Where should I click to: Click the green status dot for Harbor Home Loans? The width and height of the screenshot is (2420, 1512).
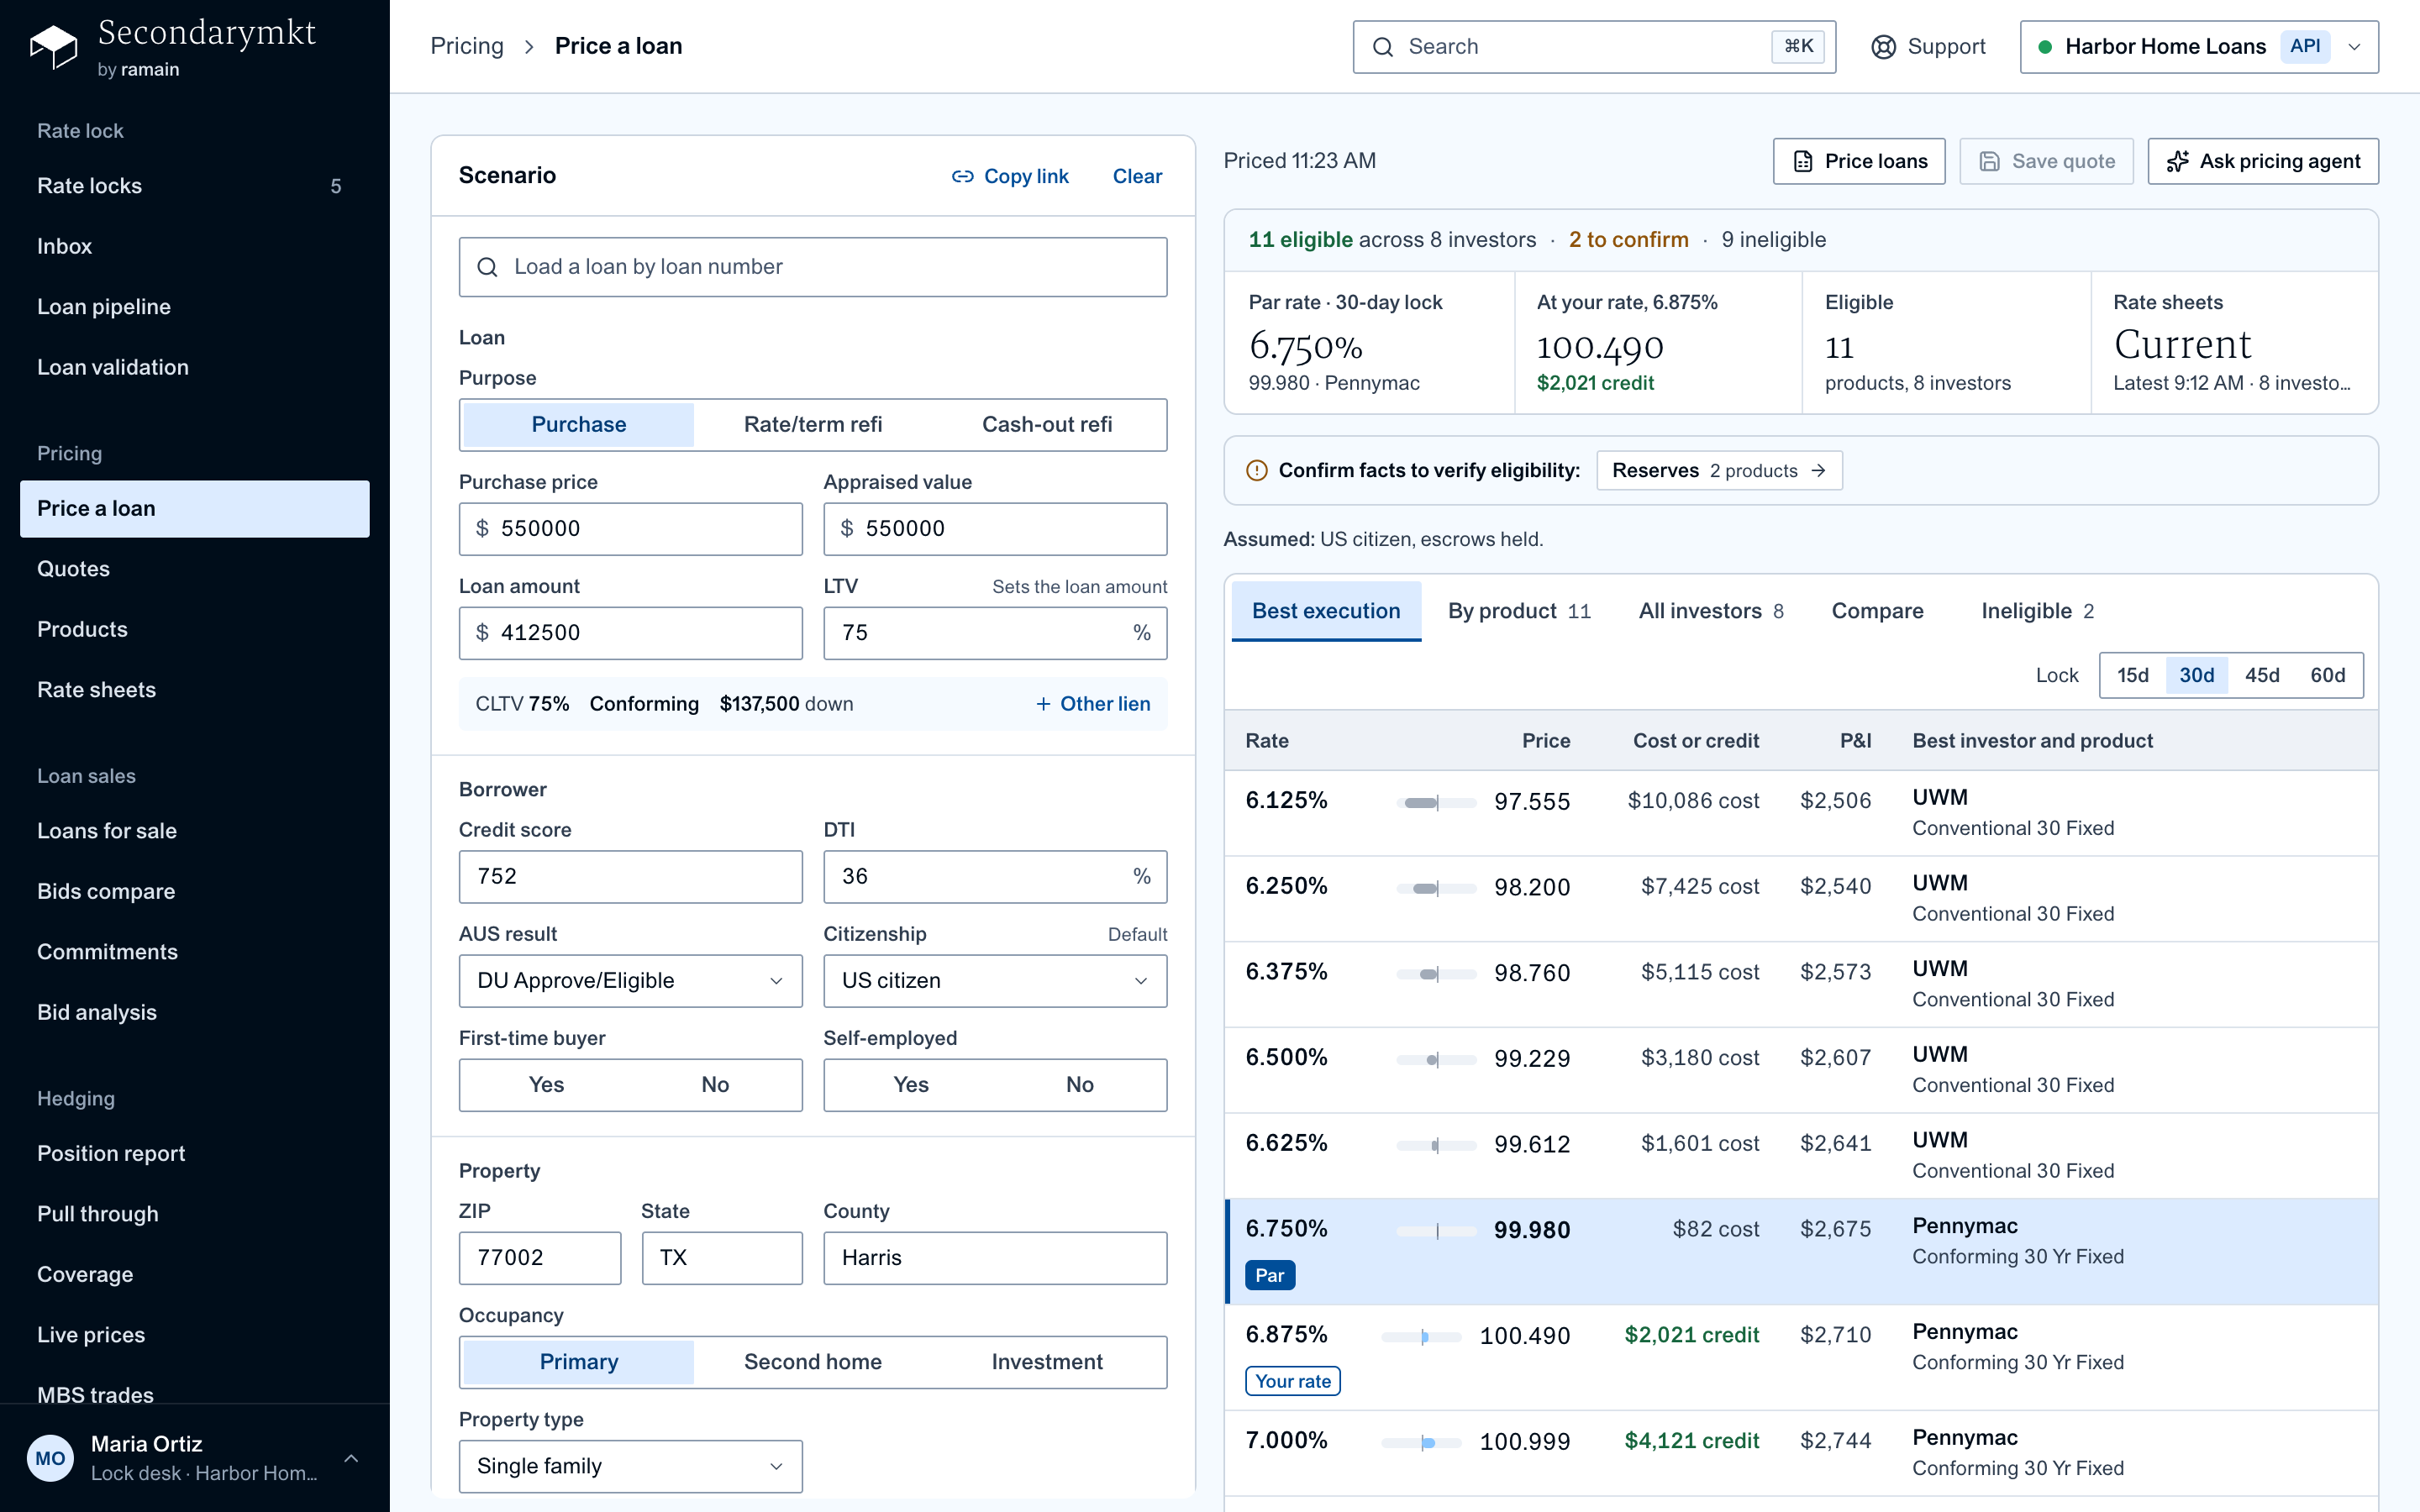(2045, 47)
